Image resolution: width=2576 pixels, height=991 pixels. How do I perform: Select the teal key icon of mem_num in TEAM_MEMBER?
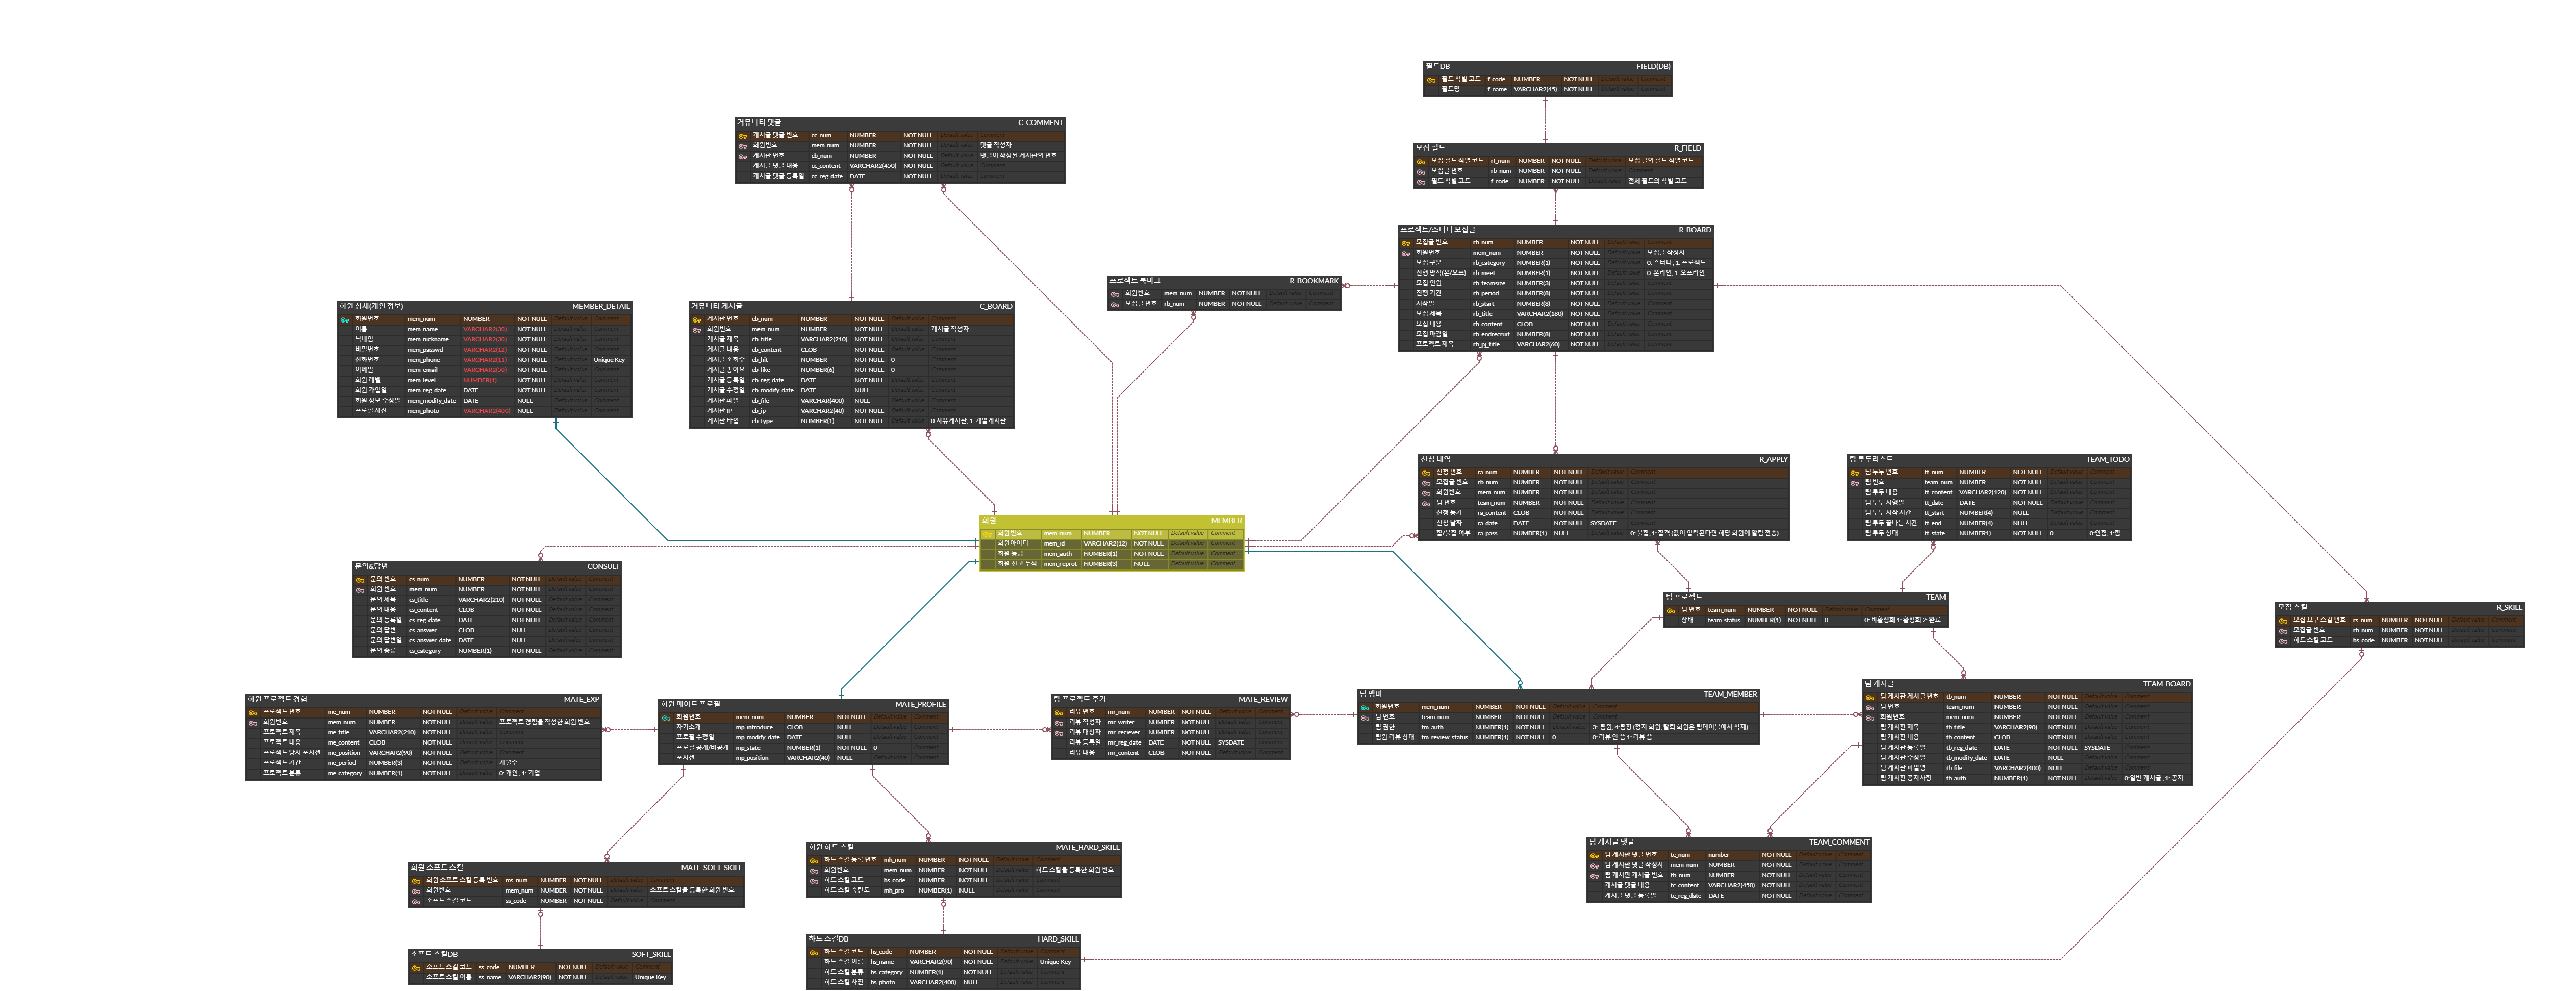(1365, 708)
